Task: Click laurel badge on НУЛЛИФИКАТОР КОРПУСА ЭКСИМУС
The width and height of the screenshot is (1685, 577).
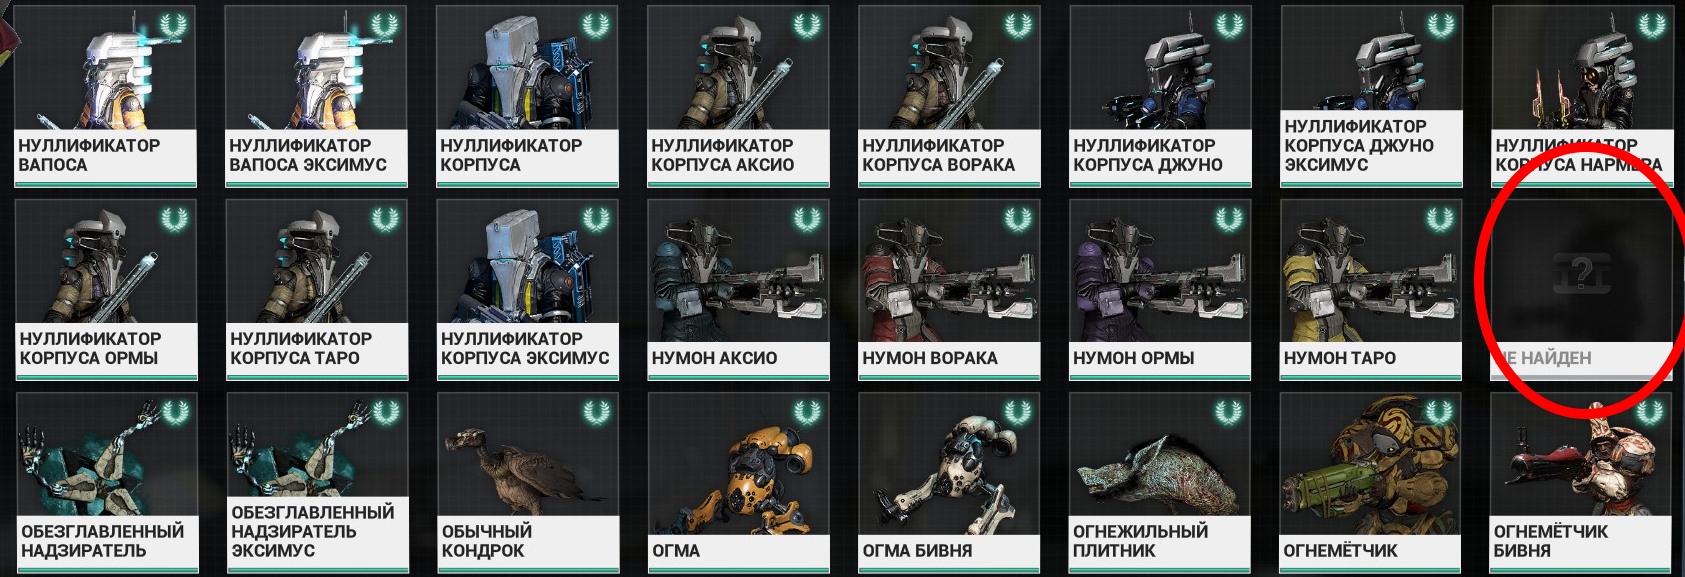Action: tap(596, 218)
